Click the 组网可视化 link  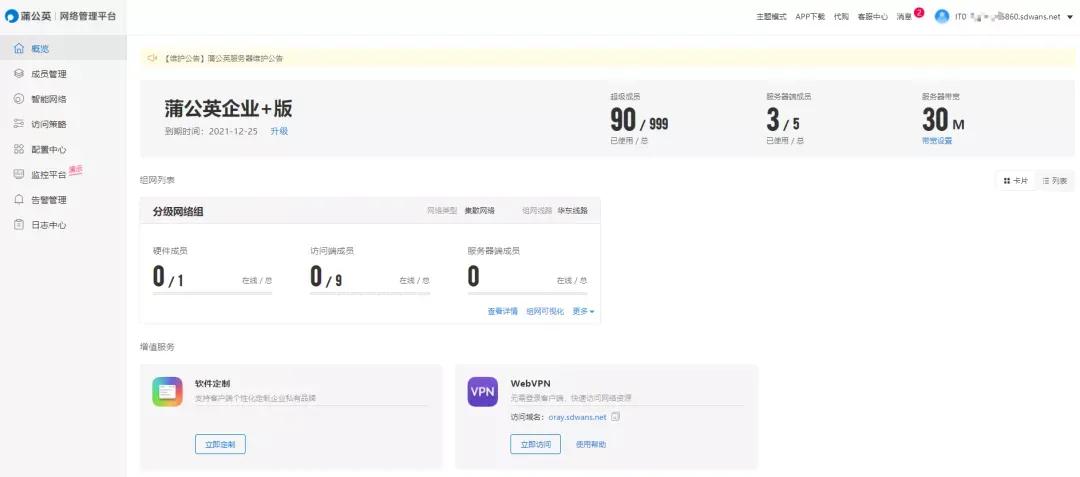pos(546,312)
